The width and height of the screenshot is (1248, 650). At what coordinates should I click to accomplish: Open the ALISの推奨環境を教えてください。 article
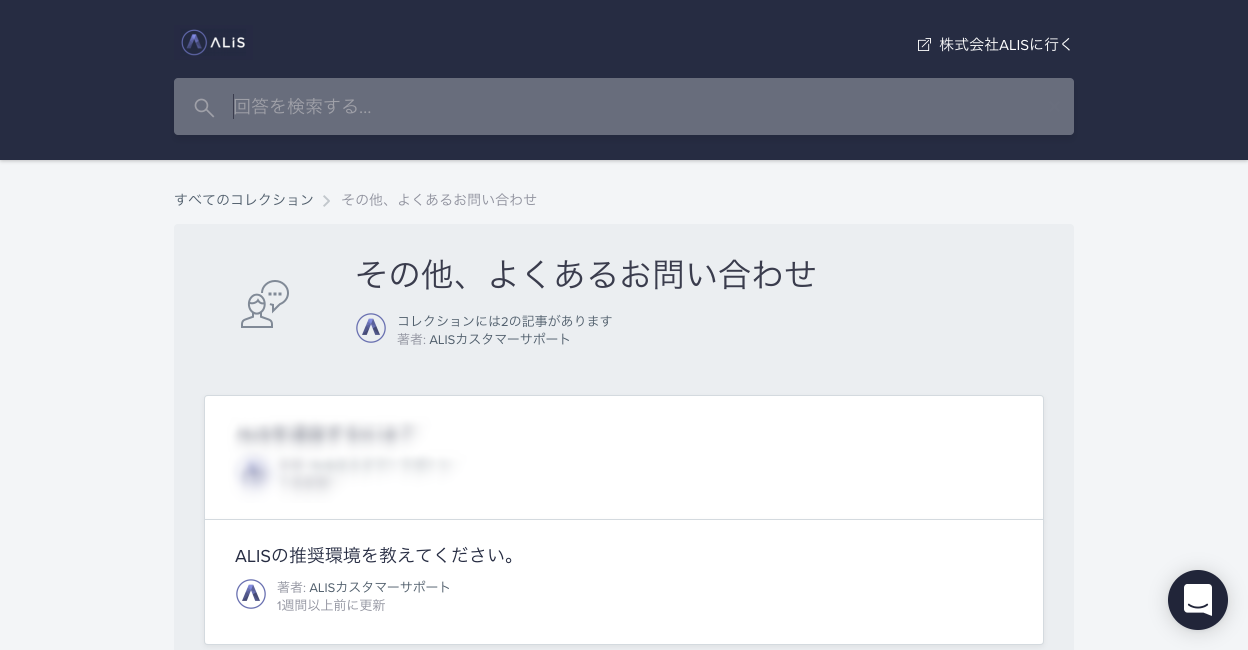(378, 555)
